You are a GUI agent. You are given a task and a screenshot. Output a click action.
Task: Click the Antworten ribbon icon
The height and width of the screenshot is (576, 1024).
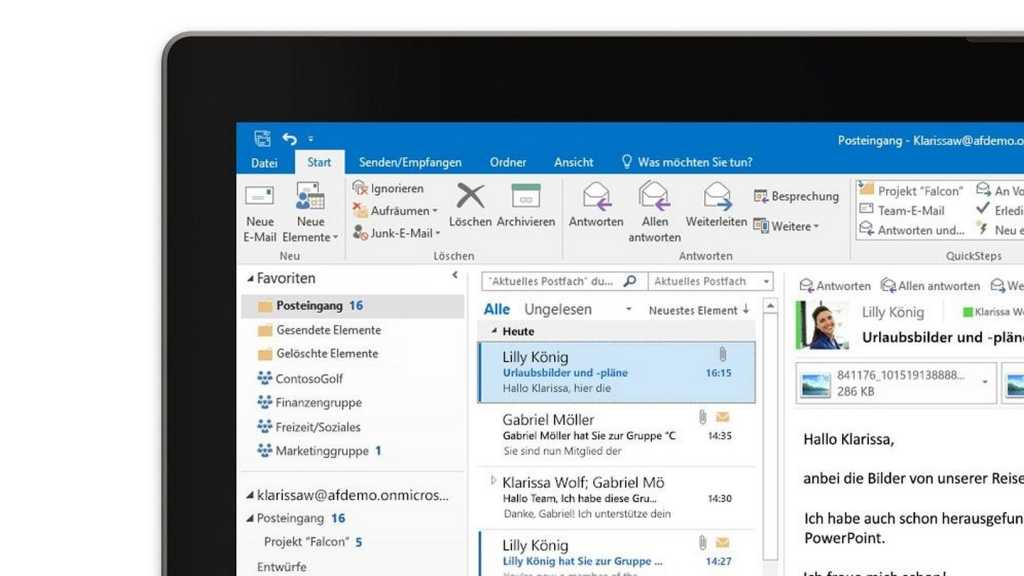pos(596,196)
